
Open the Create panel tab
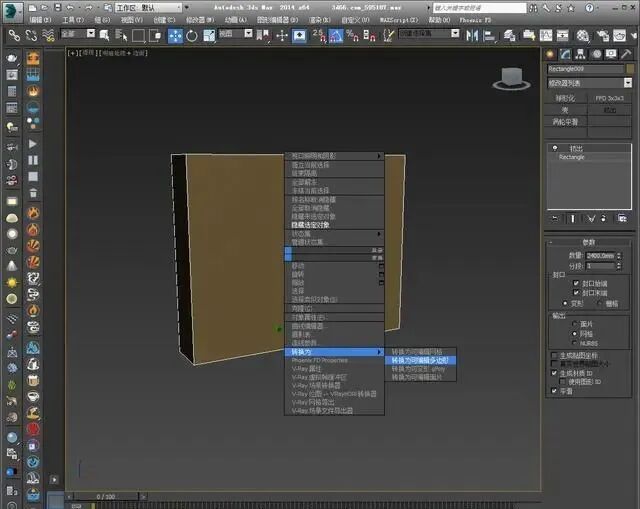[x=550, y=54]
